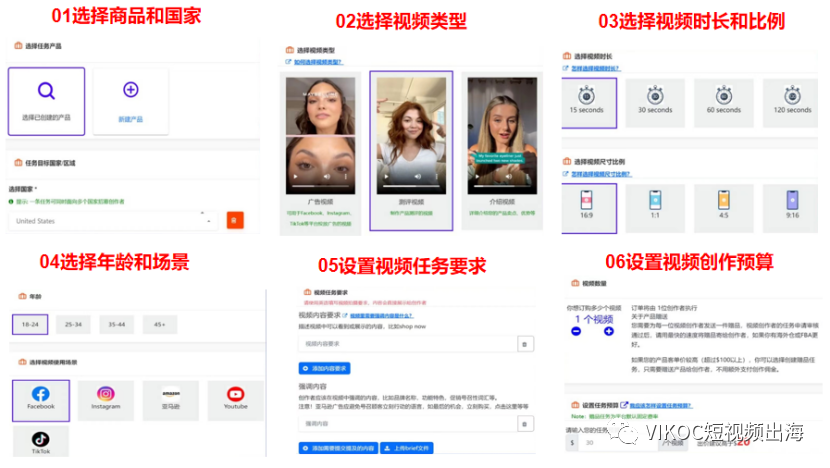The width and height of the screenshot is (830, 468).
Task: Pick the 16:9 aspect ratio
Action: (x=589, y=209)
